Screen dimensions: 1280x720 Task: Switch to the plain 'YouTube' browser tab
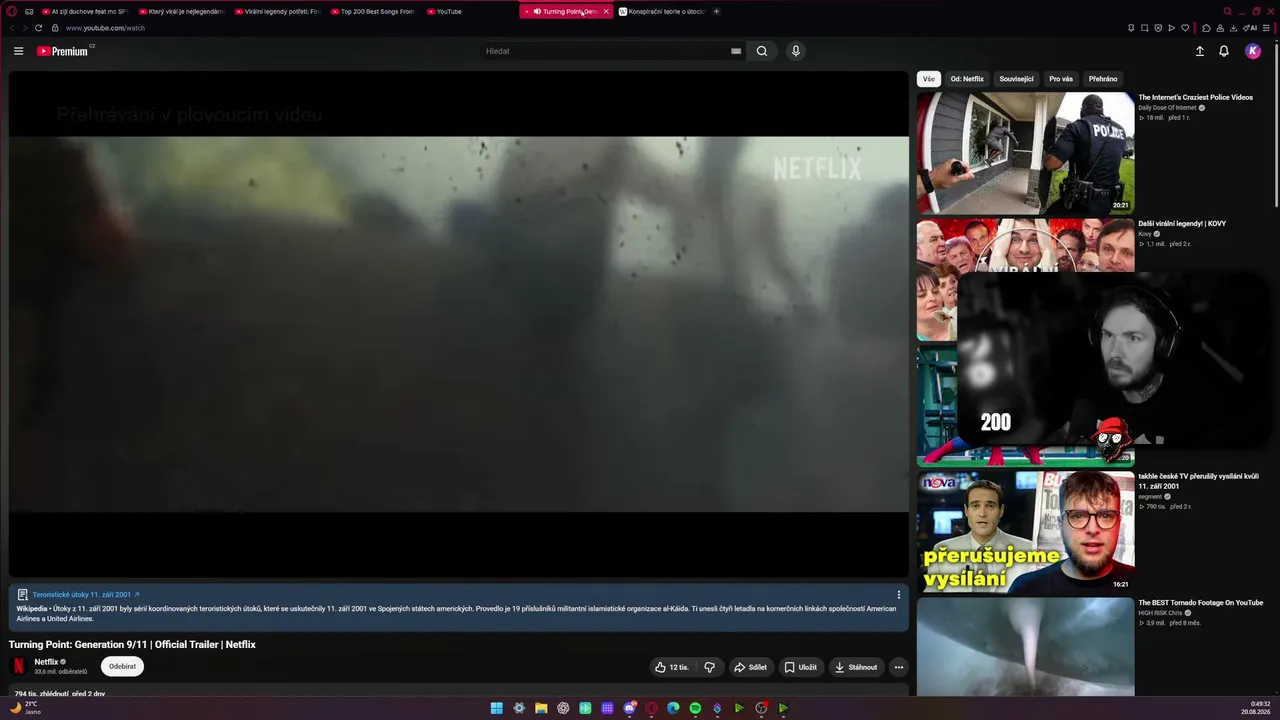tap(467, 11)
